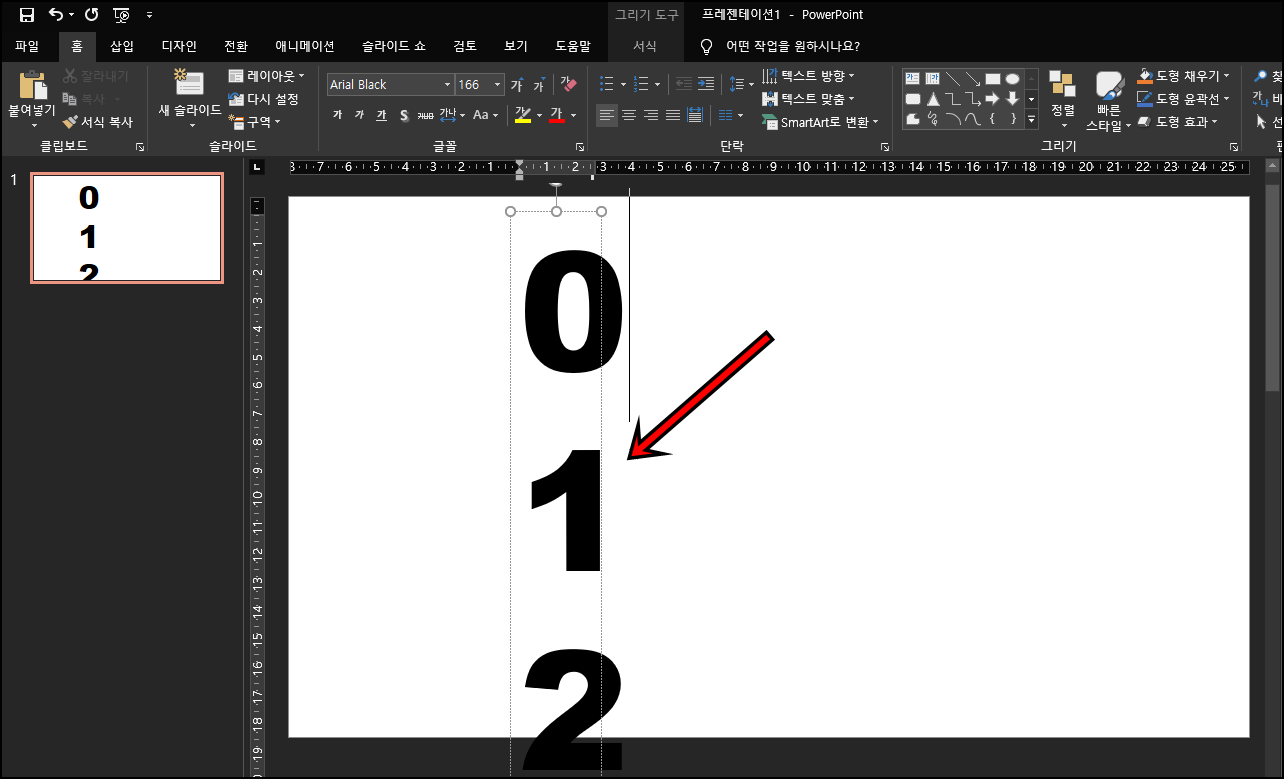Screen dimensions: 1284x779
Task: Open the Arial Black font name dropdown
Action: click(x=447, y=85)
